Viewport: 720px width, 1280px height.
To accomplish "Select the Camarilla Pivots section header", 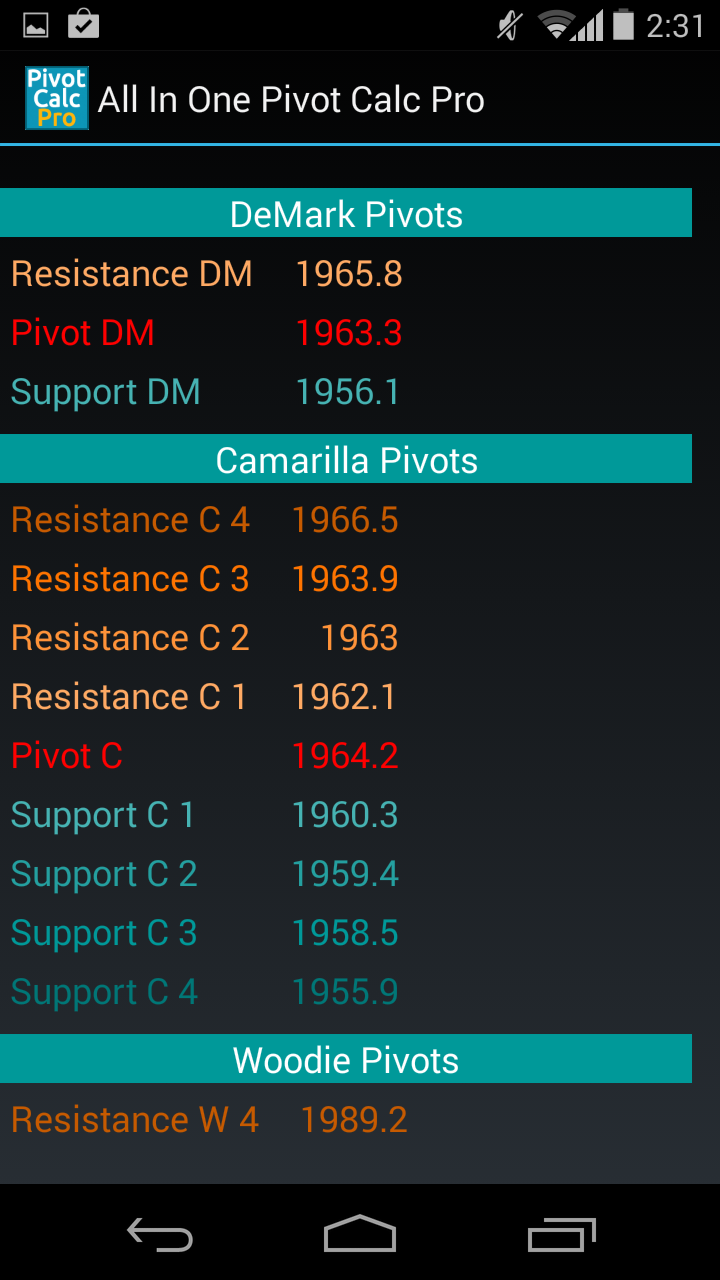I will coord(346,459).
